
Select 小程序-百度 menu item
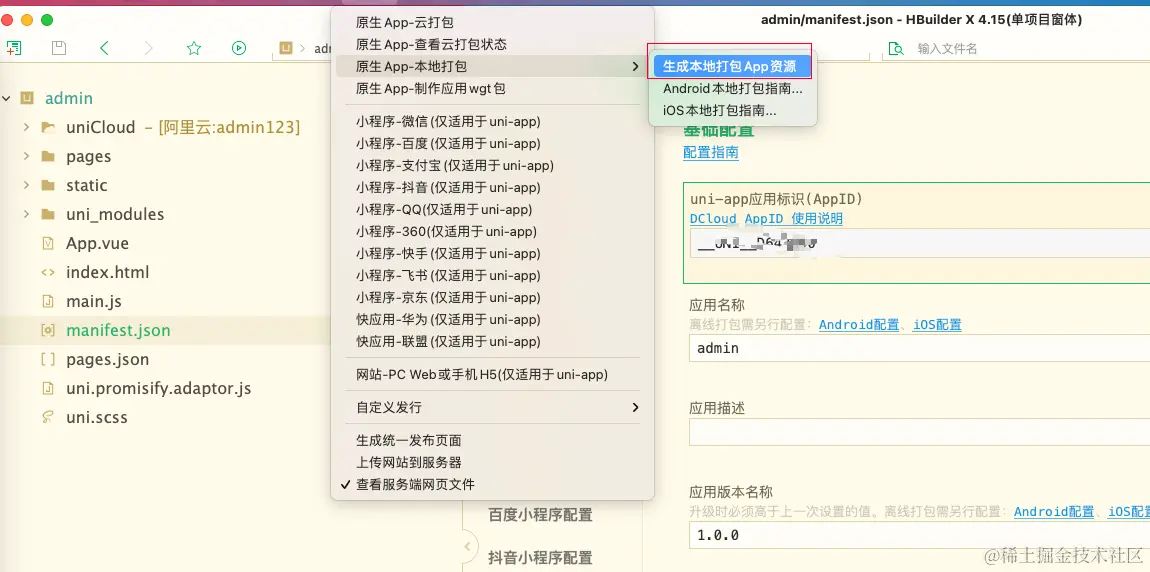tap(492, 143)
